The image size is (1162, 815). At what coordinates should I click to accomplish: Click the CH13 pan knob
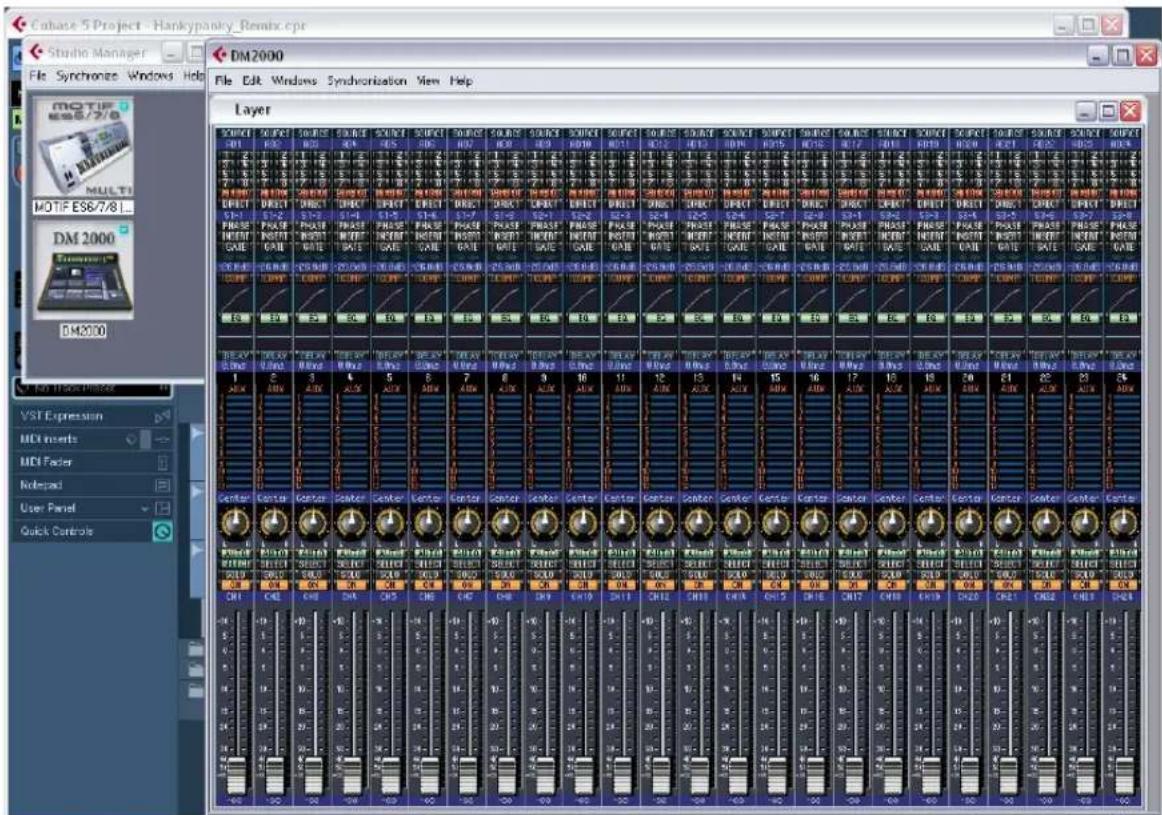tap(698, 523)
